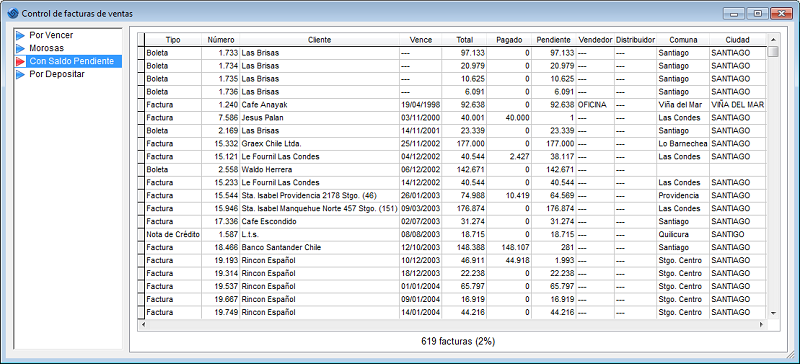The height and width of the screenshot is (364, 800).
Task: Click the SANTIGO city cell
Action: point(737,235)
